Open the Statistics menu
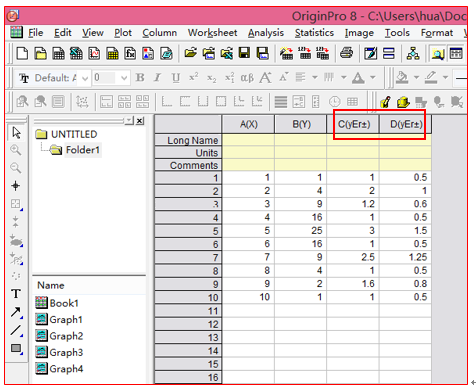476x390 pixels. pyautogui.click(x=314, y=33)
